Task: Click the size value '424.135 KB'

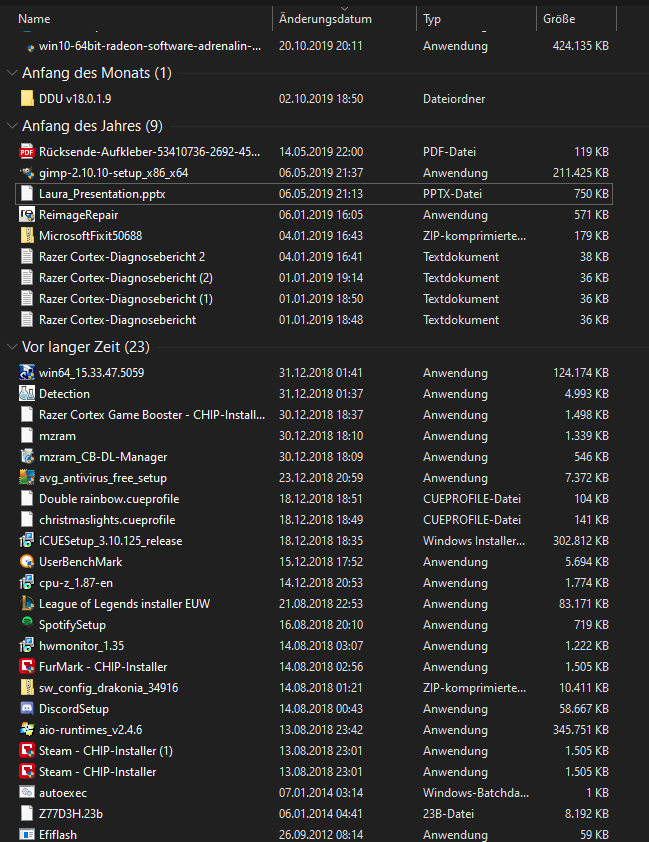Action: click(x=581, y=46)
